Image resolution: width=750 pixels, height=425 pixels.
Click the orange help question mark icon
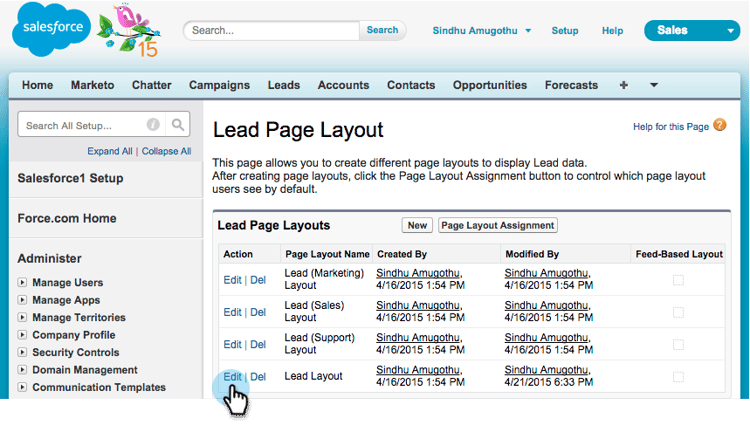click(719, 125)
